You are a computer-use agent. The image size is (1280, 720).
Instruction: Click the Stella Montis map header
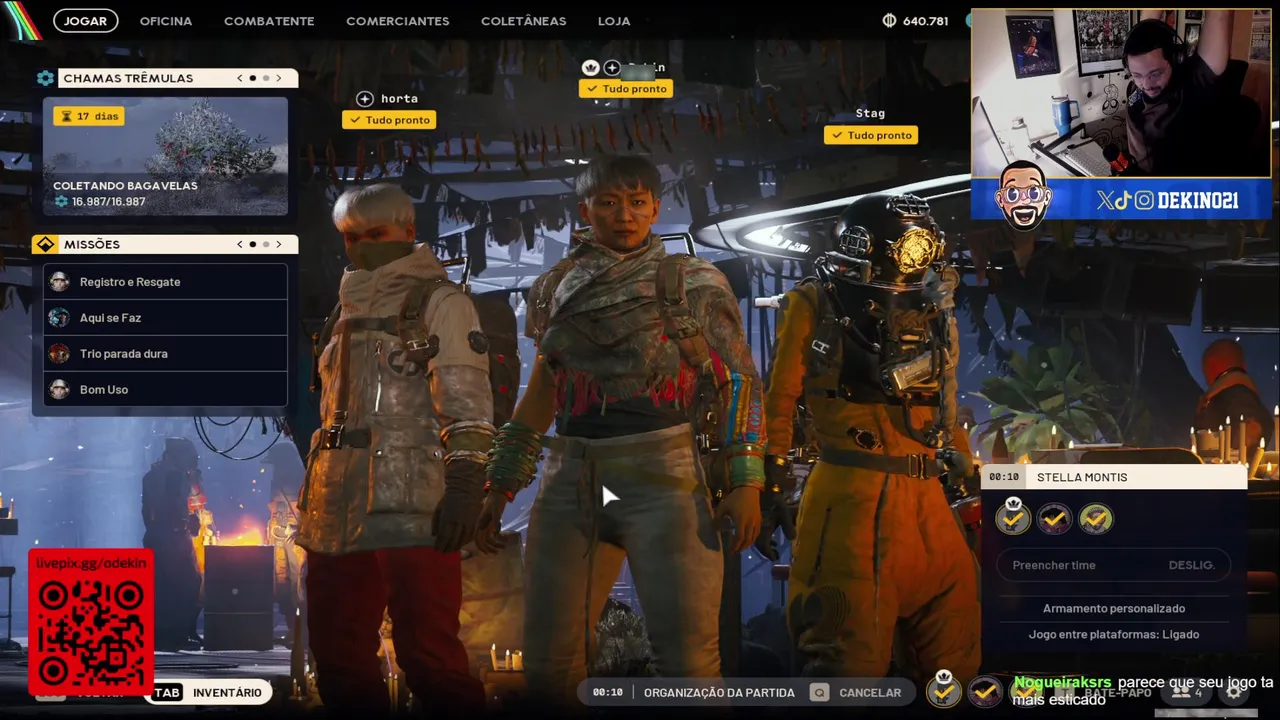pos(1114,477)
